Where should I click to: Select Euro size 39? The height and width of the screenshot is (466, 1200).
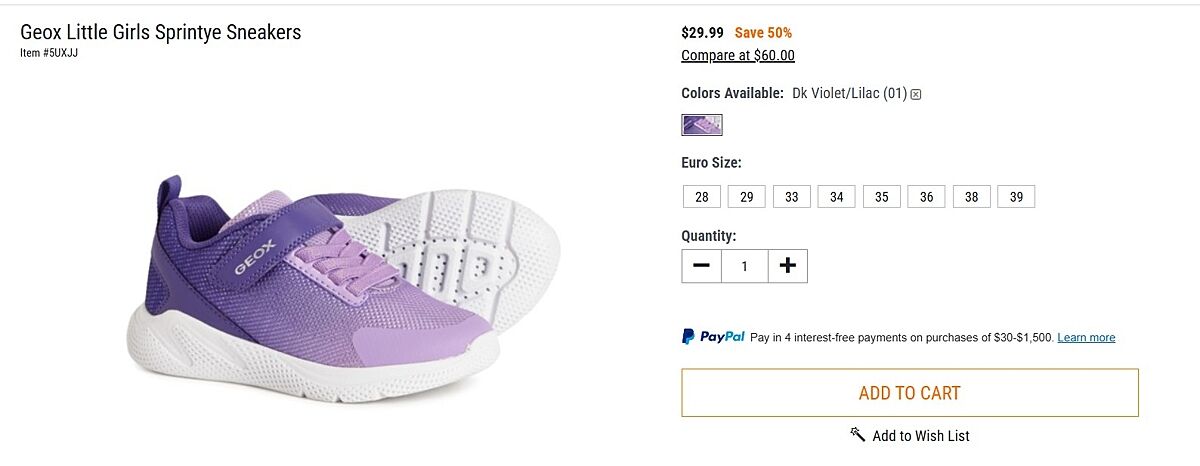pyautogui.click(x=1016, y=197)
